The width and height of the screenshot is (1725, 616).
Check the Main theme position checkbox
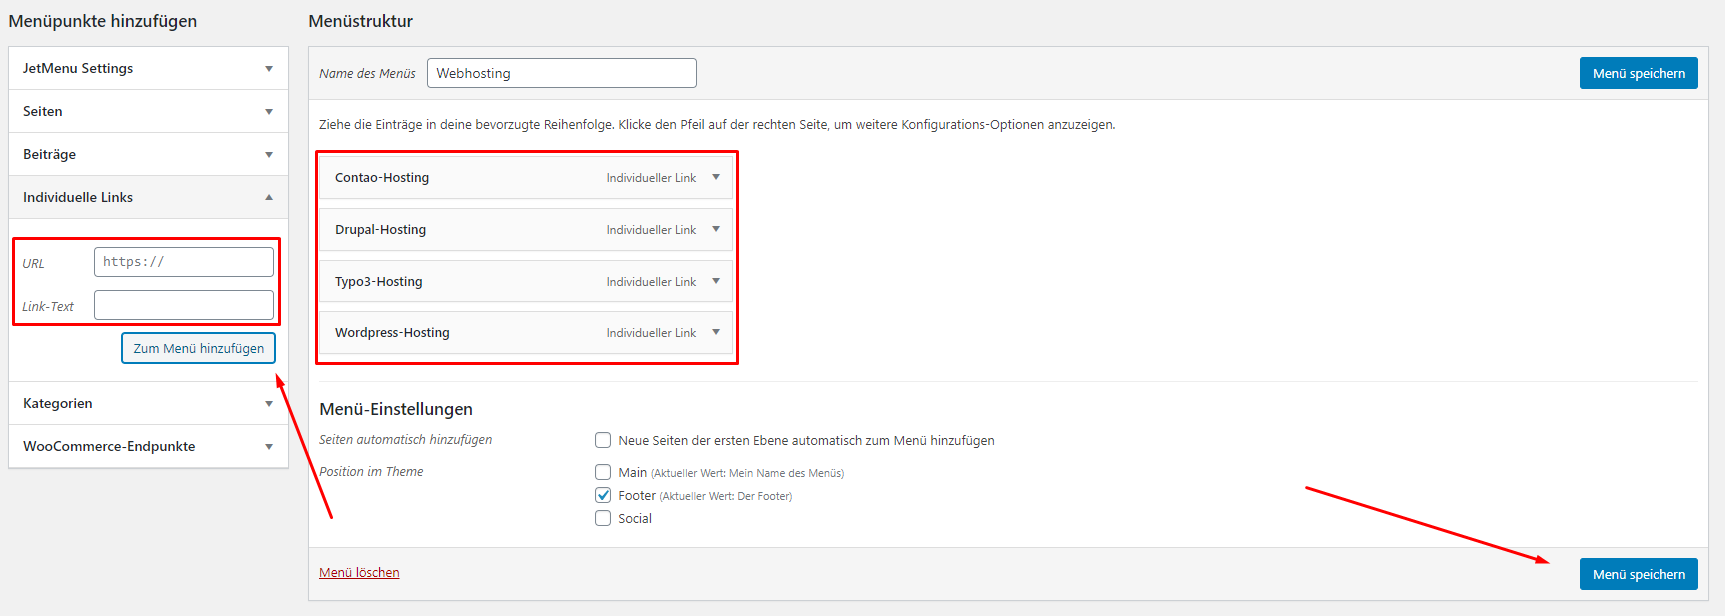tap(603, 472)
